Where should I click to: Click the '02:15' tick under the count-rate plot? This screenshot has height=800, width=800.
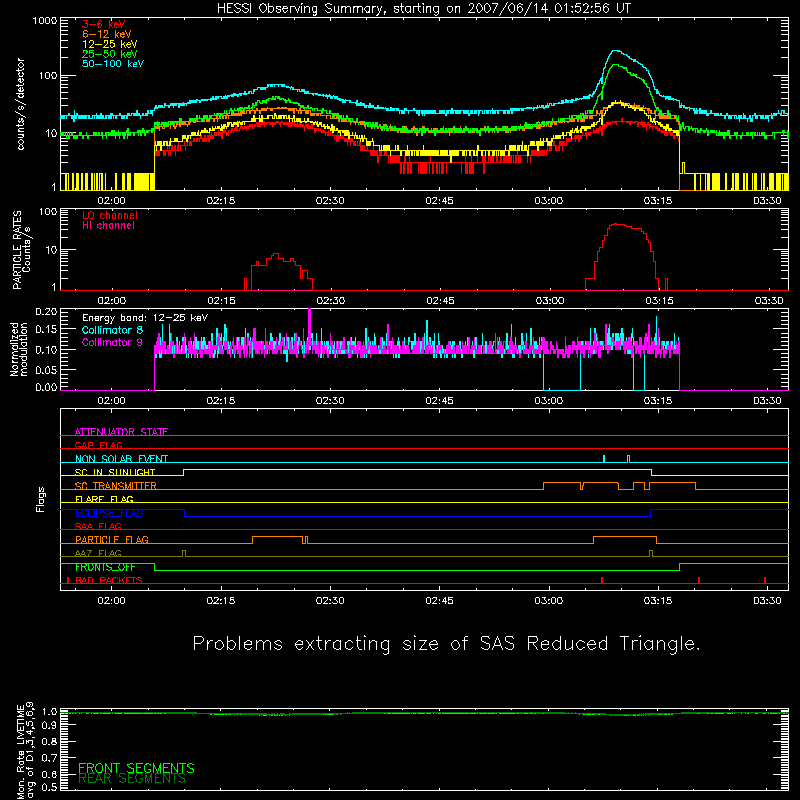coord(221,201)
